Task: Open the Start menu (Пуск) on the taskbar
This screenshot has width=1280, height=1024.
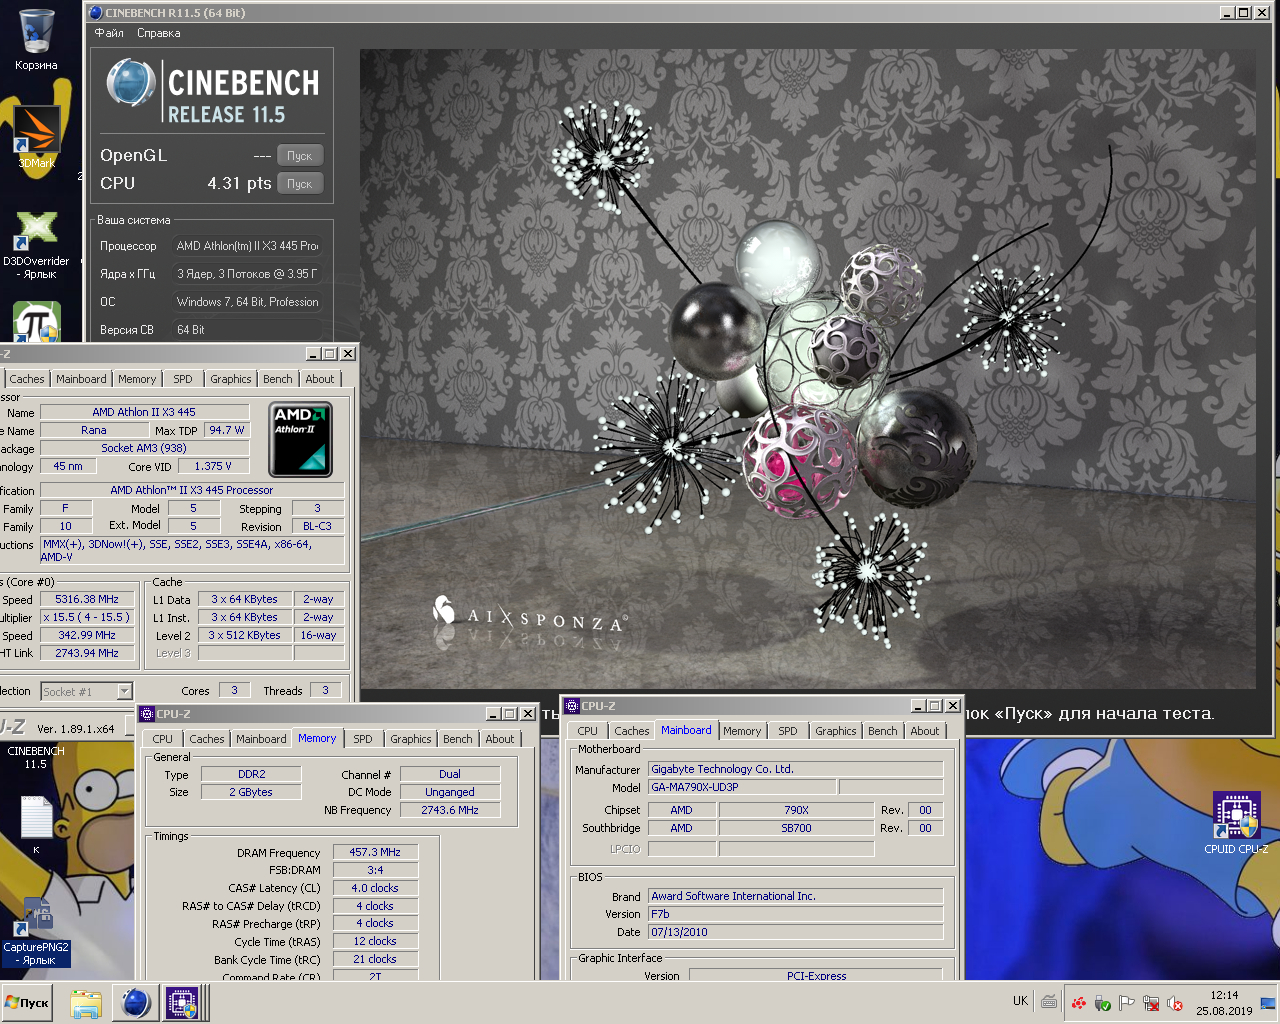Action: click(x=27, y=1003)
